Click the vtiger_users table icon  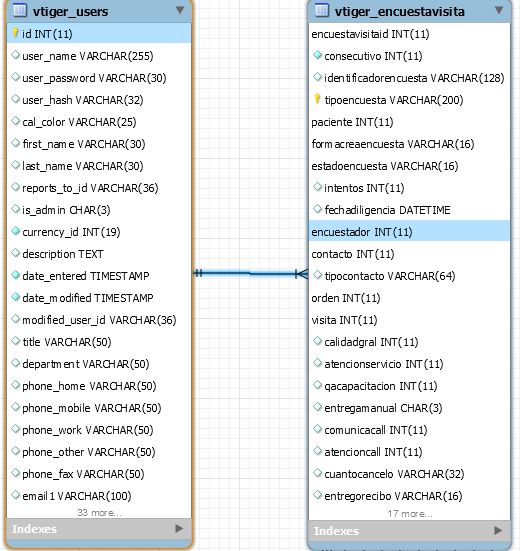point(20,10)
